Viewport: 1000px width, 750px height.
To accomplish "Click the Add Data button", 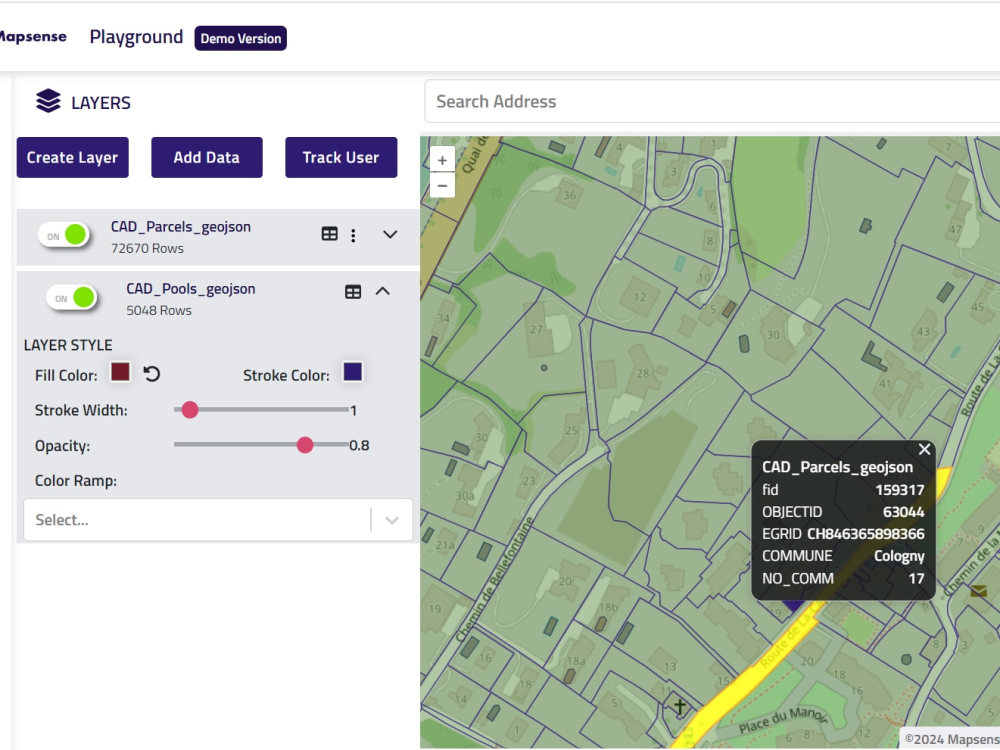I will pos(207,158).
